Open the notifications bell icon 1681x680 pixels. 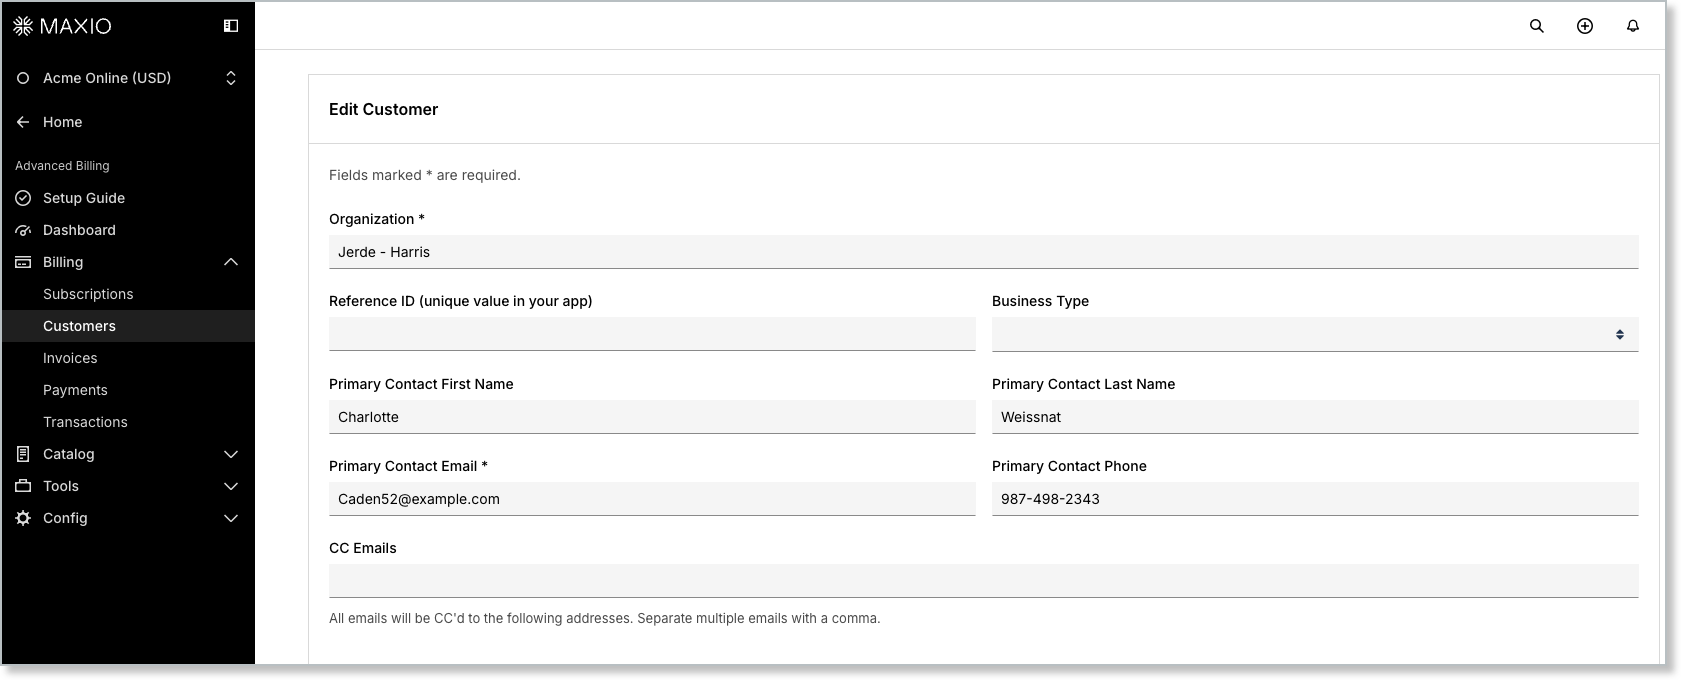[1633, 26]
